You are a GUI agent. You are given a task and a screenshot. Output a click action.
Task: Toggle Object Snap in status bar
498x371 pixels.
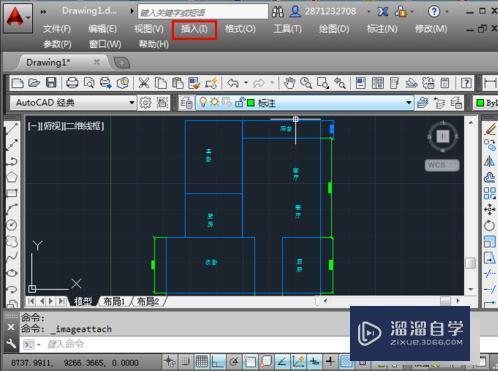[x=250, y=361]
